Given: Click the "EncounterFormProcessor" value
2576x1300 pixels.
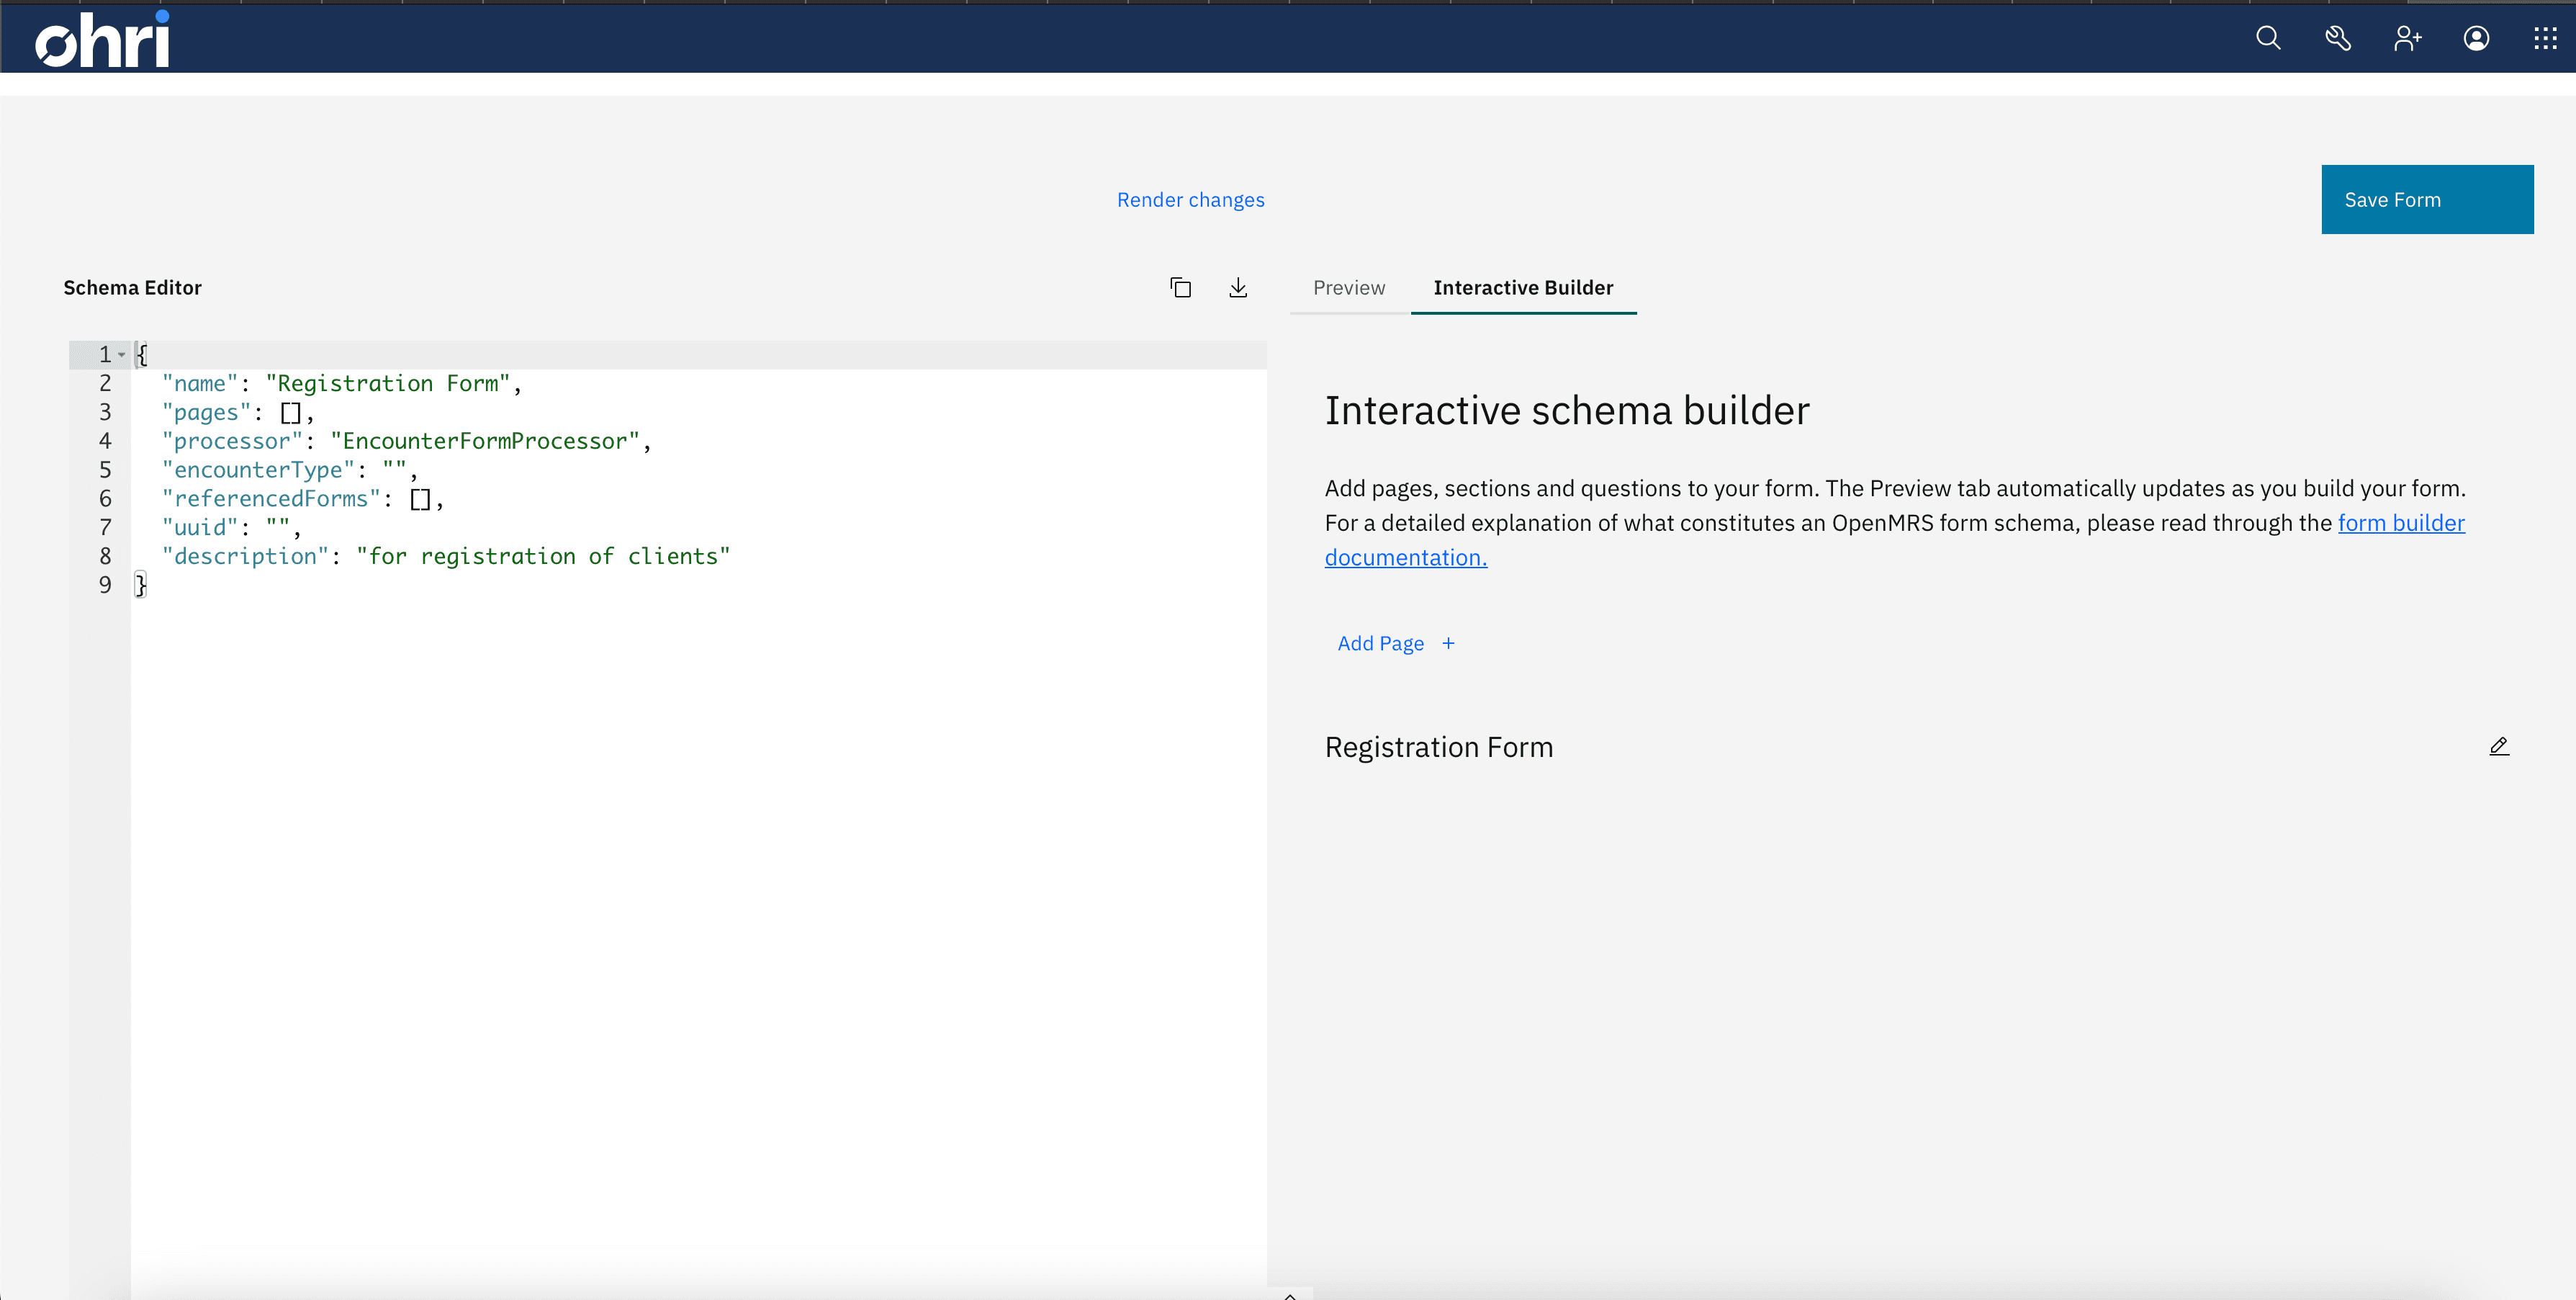Looking at the screenshot, I should 485,442.
